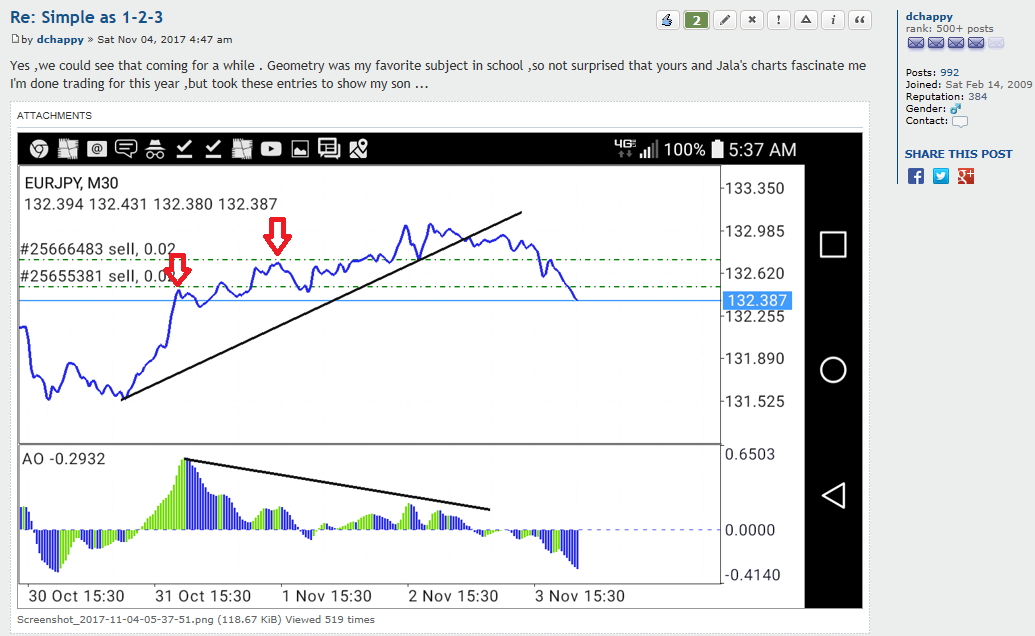Share this post on Facebook
1035x636 pixels.
tap(916, 176)
